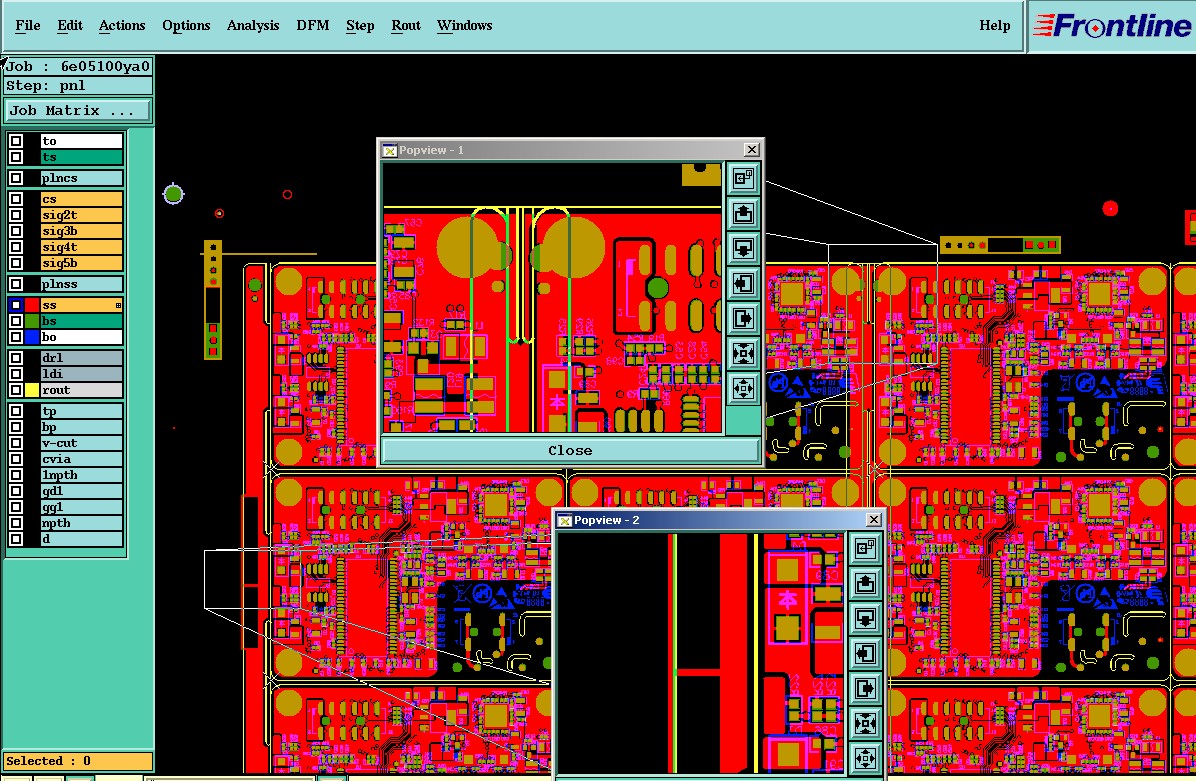1196x781 pixels.
Task: Click the Step: pnl field
Action: pos(79,85)
